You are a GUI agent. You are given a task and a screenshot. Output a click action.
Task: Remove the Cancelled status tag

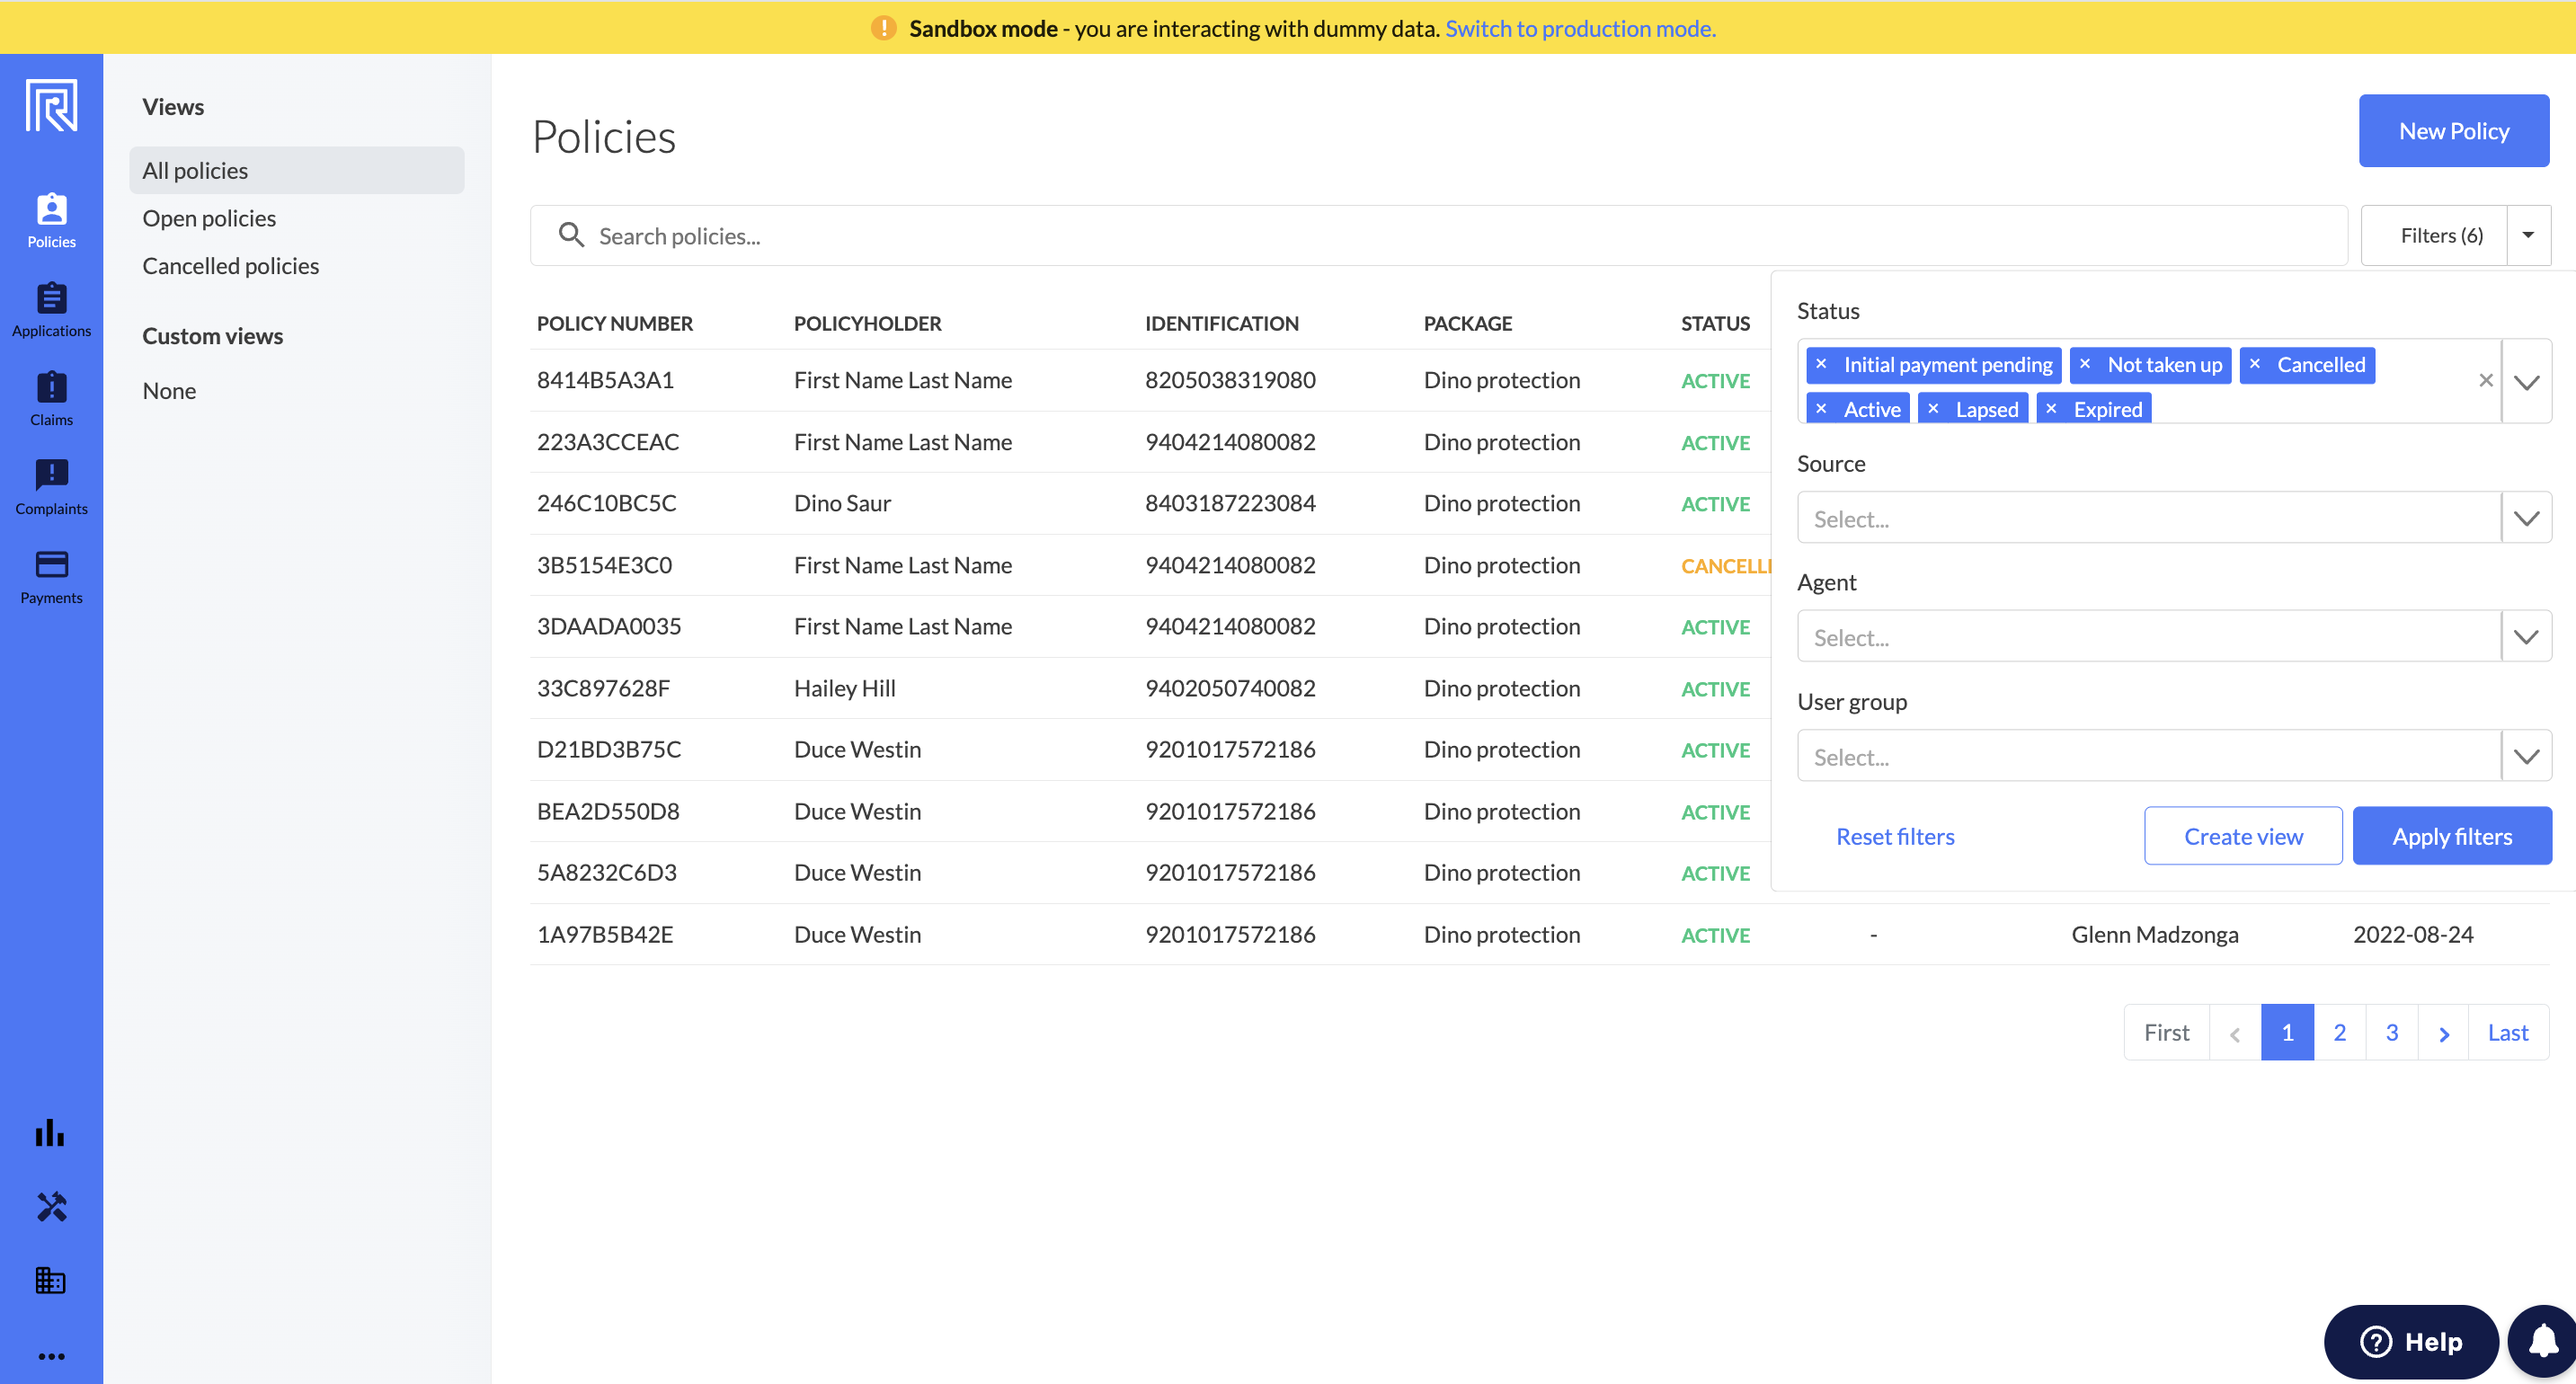pyautogui.click(x=2255, y=364)
